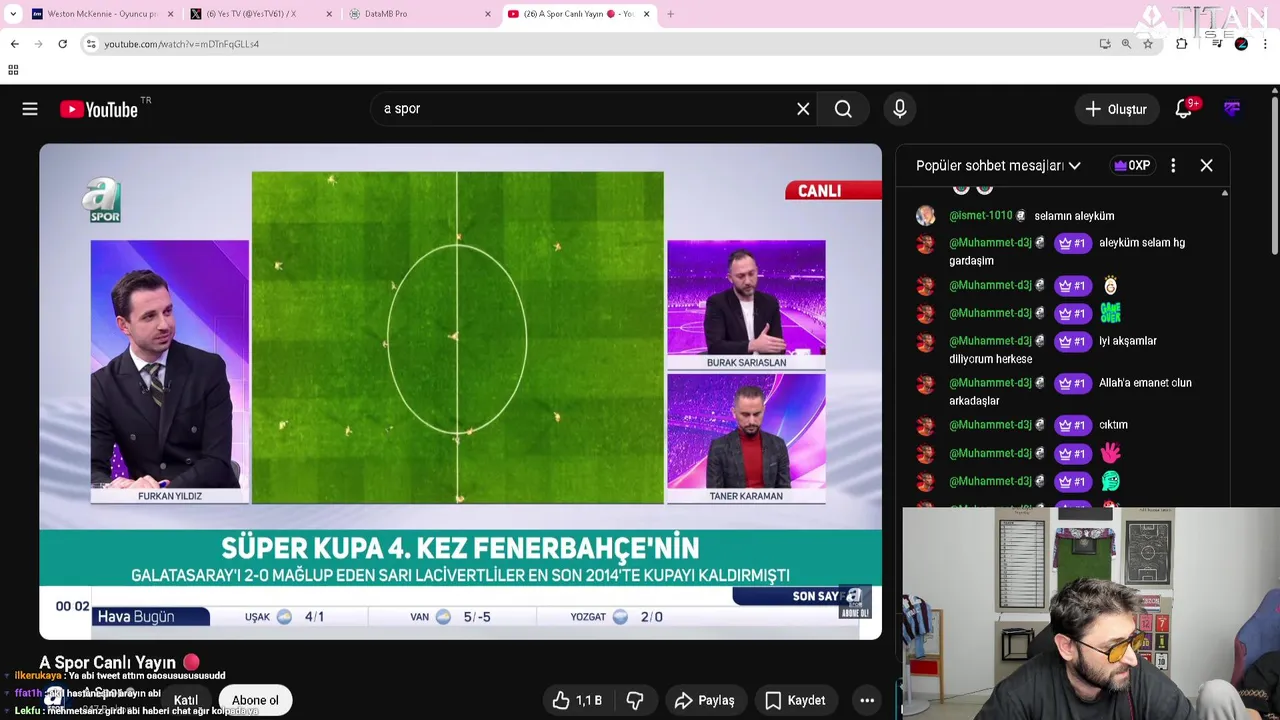Open Chrome extensions puzzle icon

pyautogui.click(x=1182, y=44)
